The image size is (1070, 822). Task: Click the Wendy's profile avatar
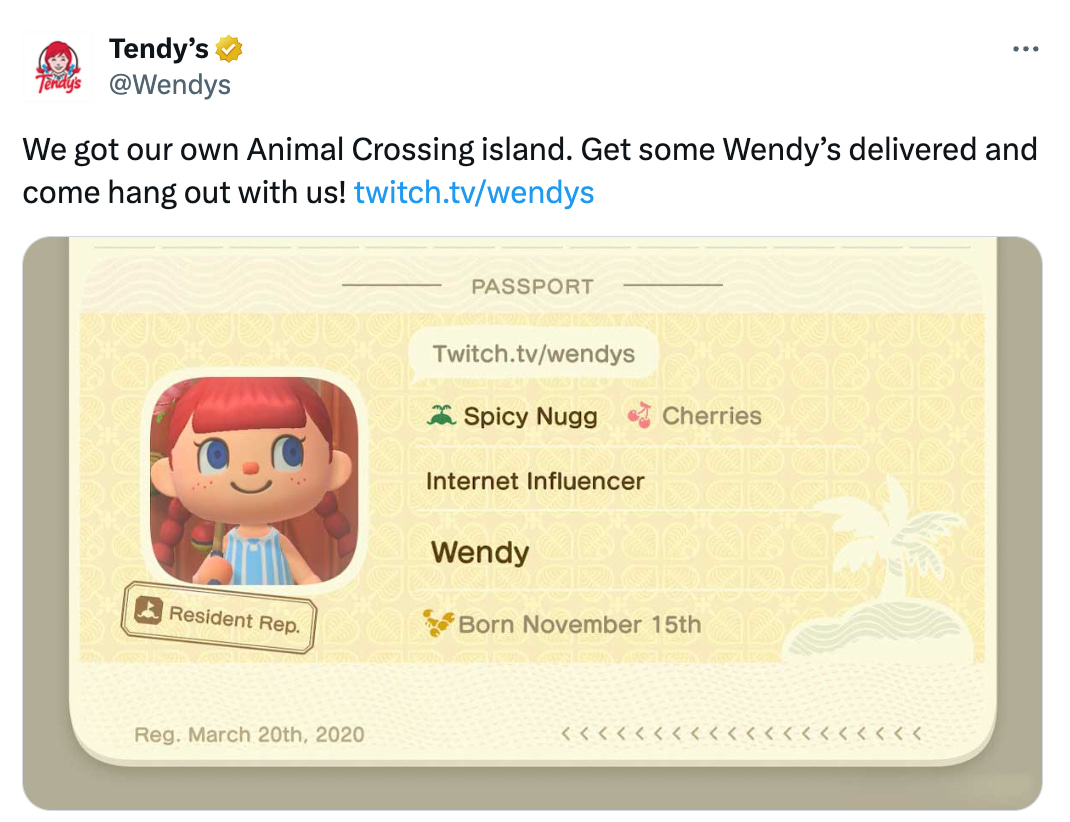tap(57, 66)
